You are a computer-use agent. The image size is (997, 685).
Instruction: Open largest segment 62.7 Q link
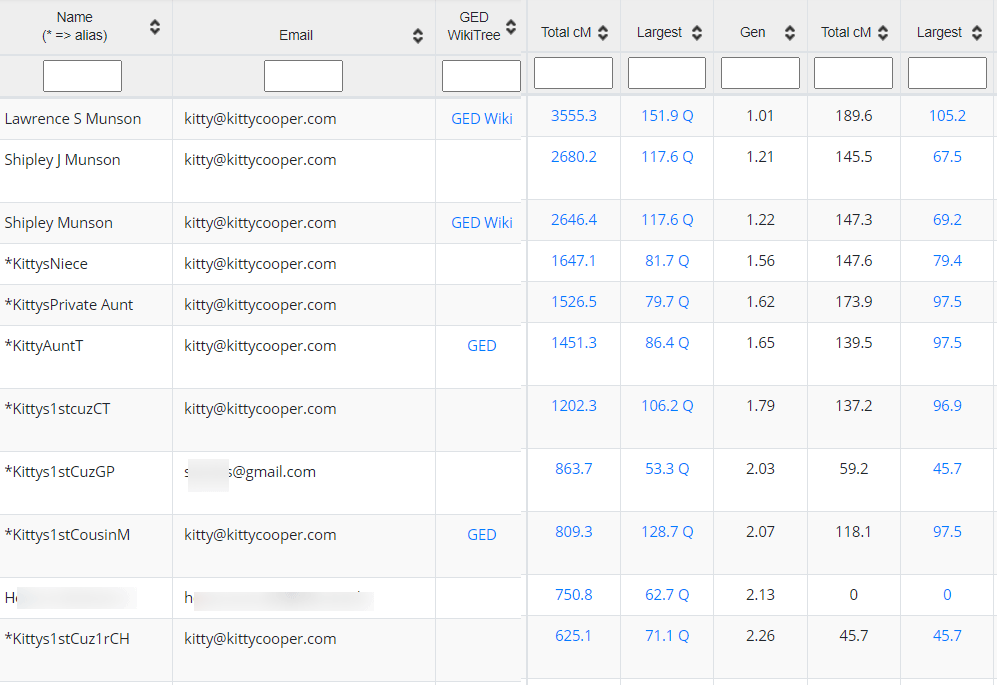click(x=667, y=595)
